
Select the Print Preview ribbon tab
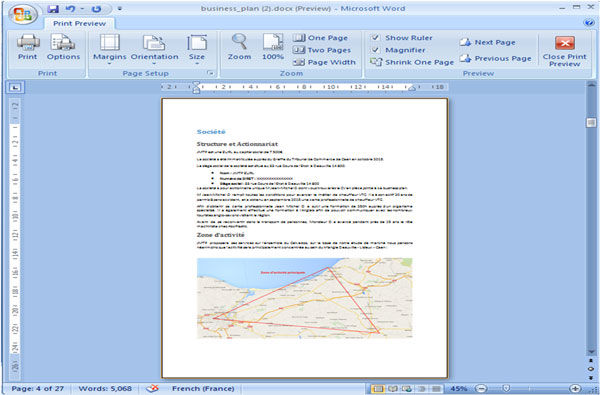pyautogui.click(x=79, y=23)
